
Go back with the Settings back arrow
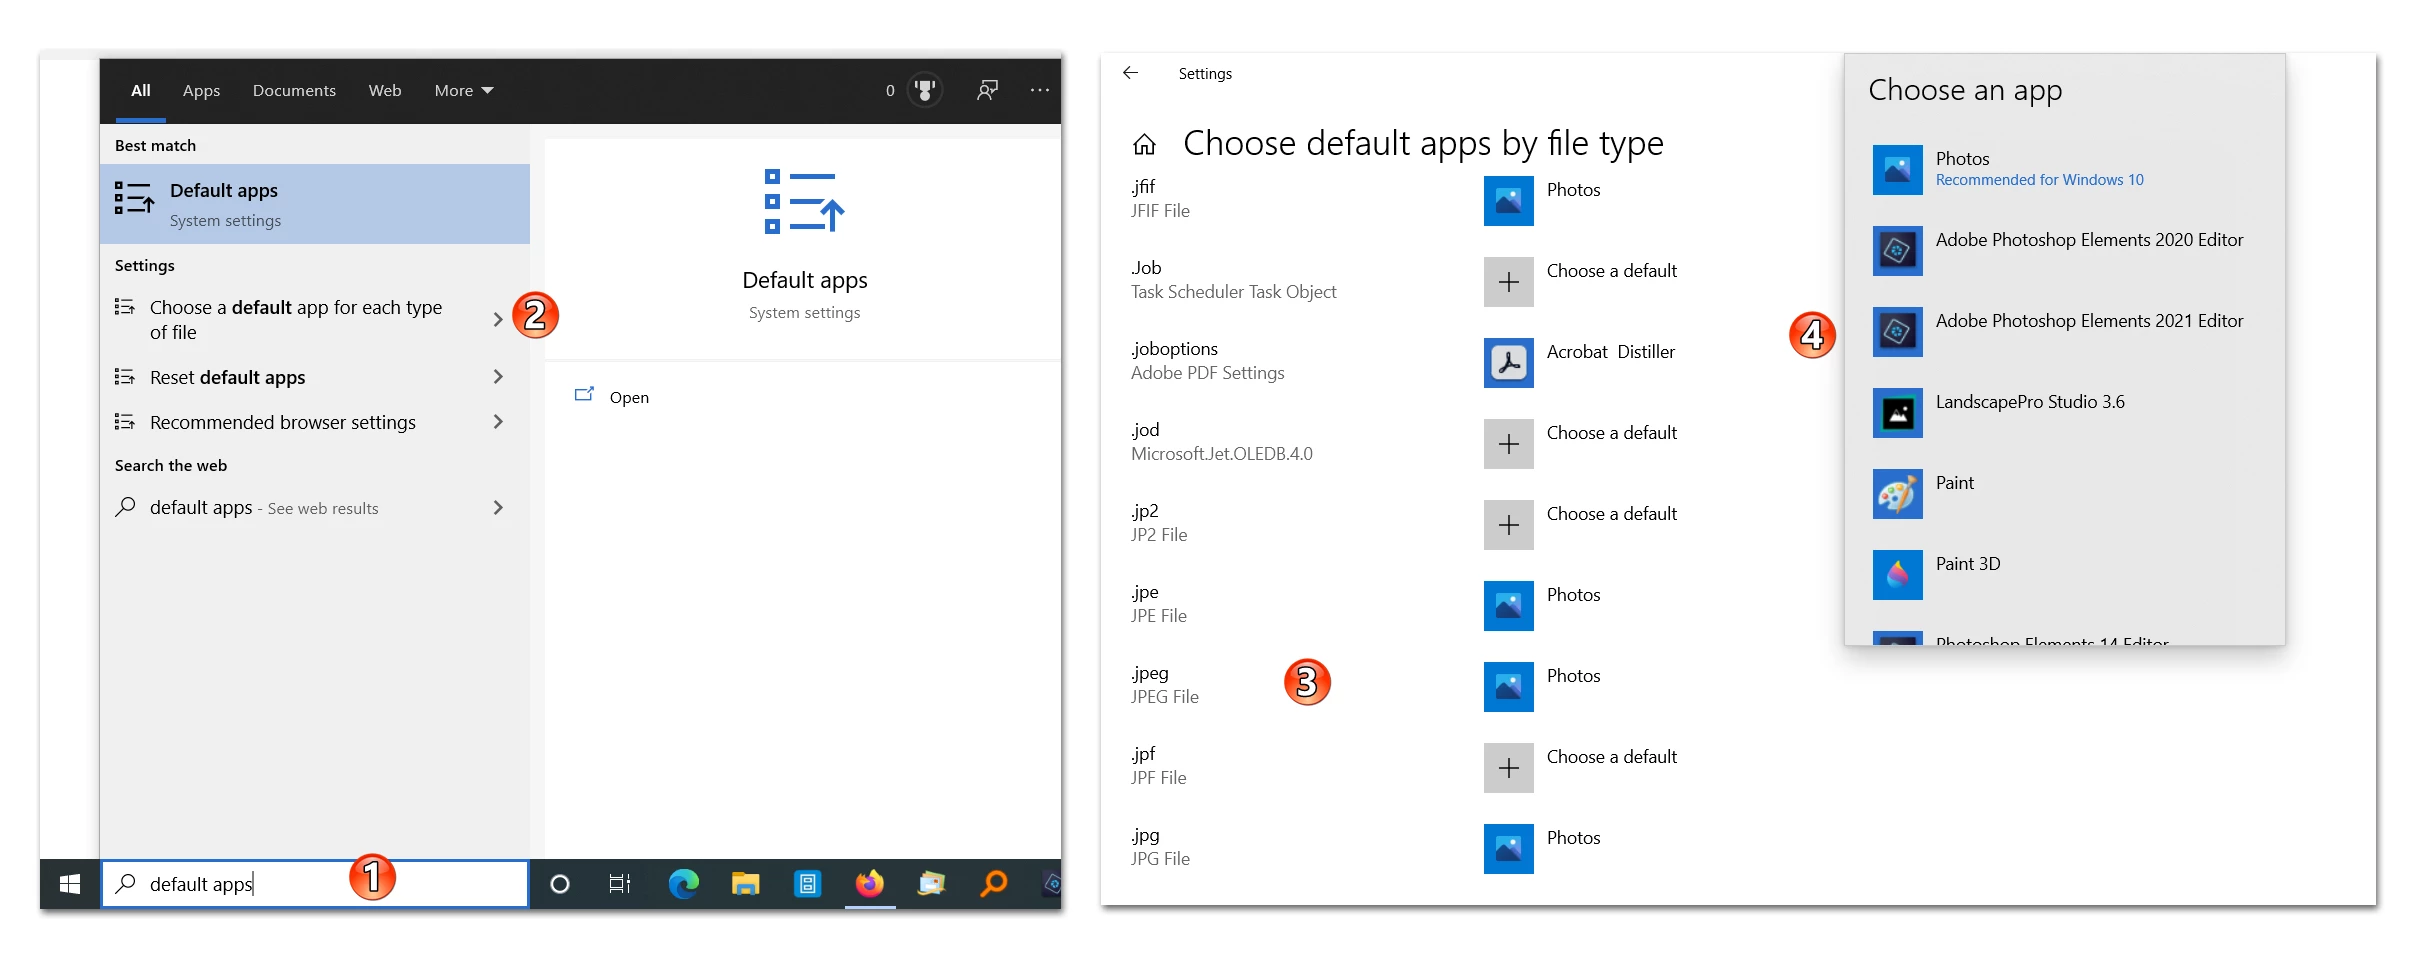tap(1131, 73)
